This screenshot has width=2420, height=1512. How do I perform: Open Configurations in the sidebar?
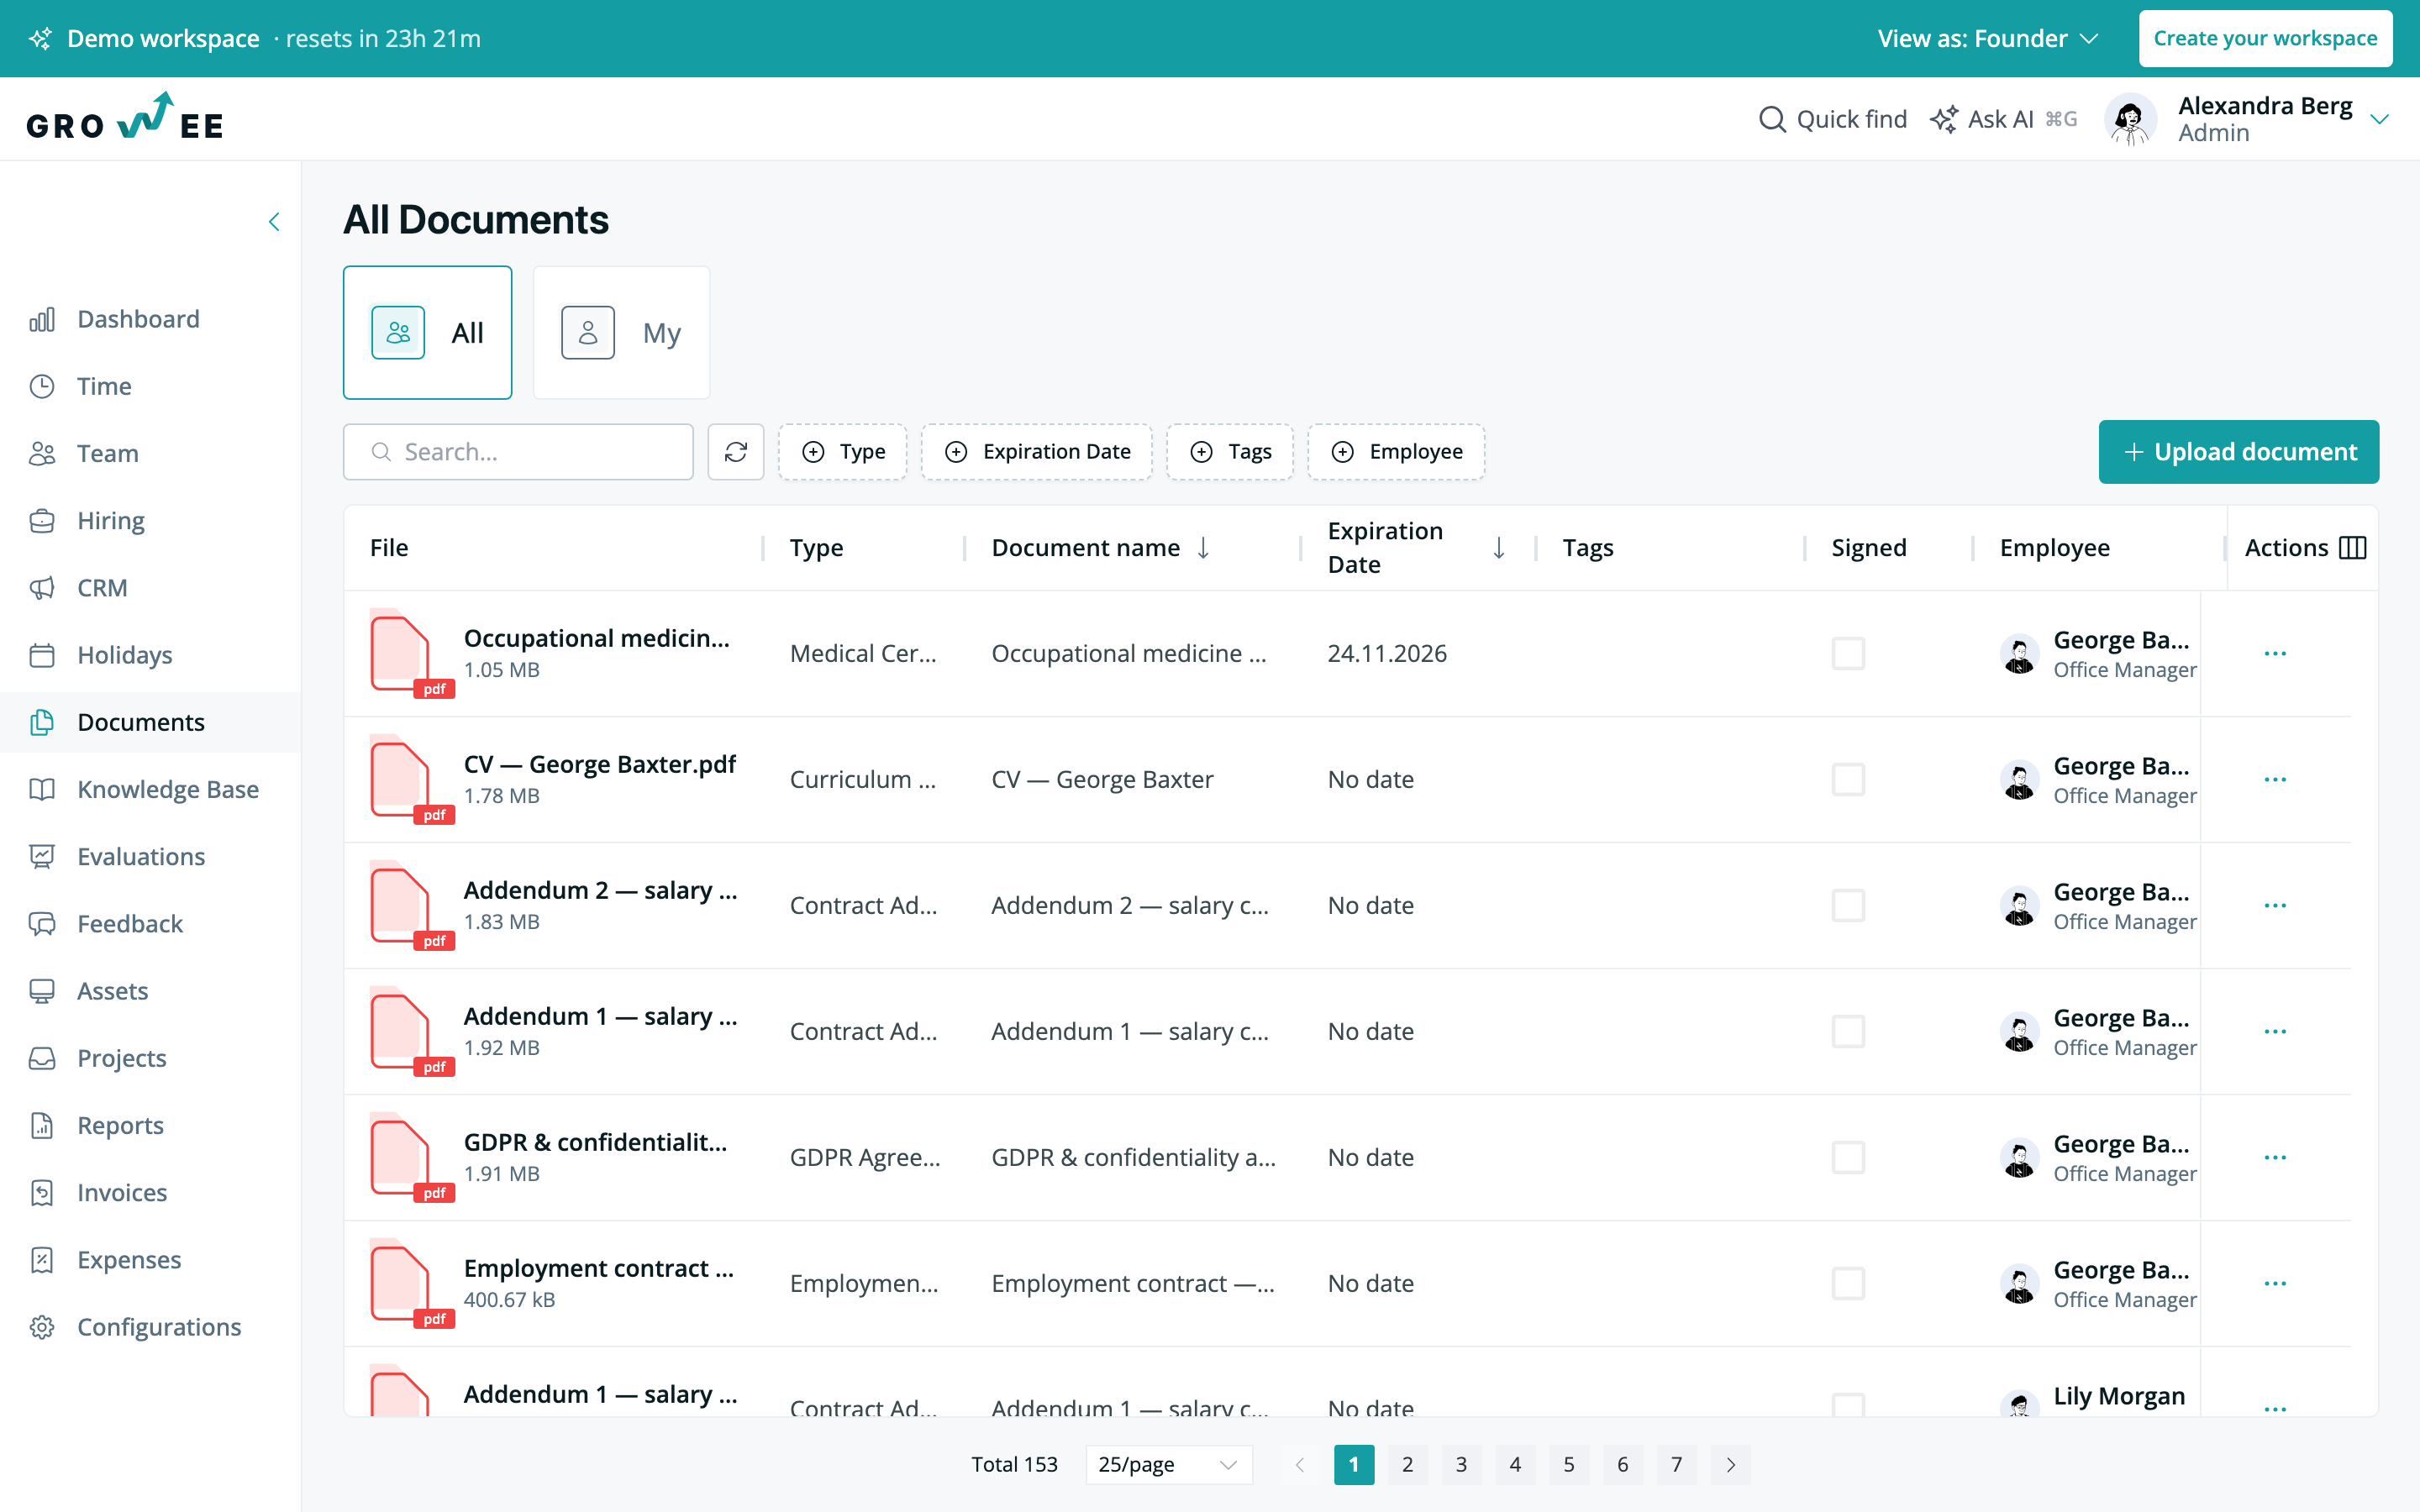(150, 1327)
